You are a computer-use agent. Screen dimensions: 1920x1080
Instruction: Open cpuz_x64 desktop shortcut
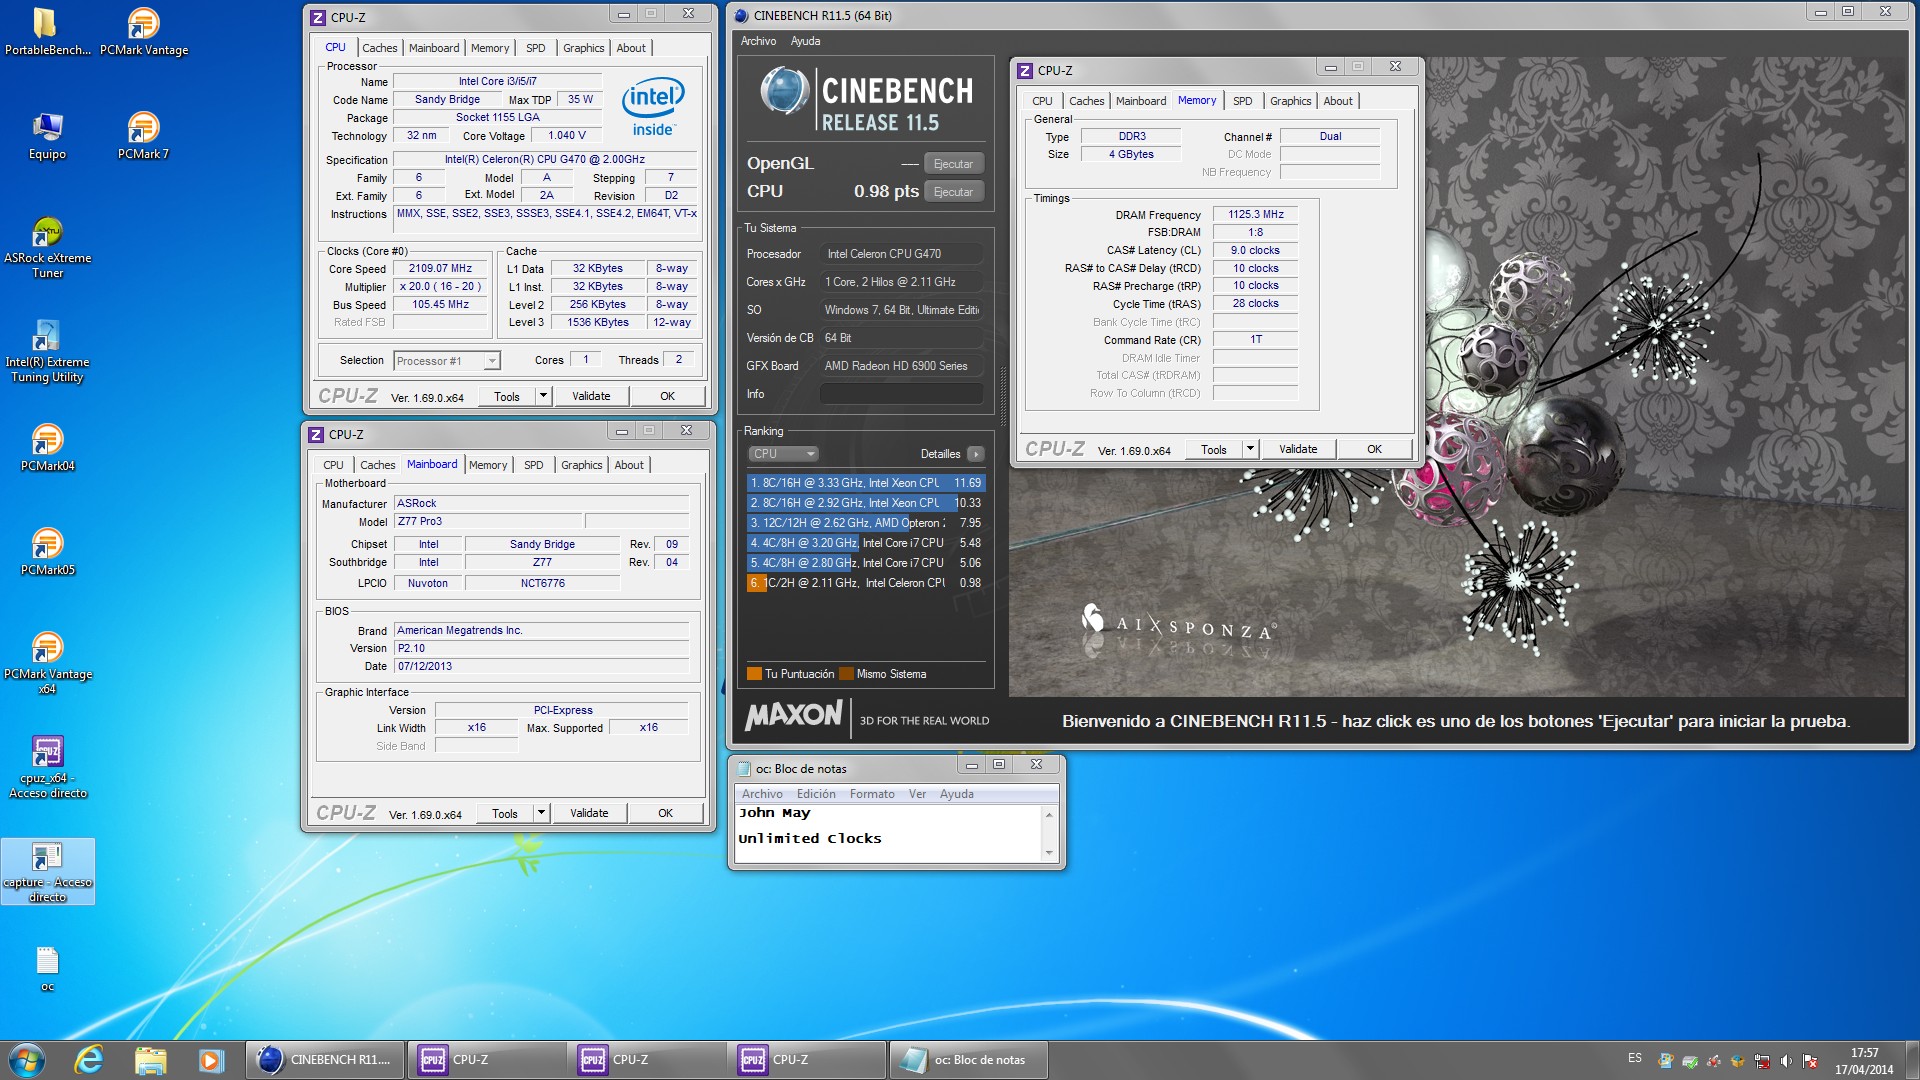[47, 768]
